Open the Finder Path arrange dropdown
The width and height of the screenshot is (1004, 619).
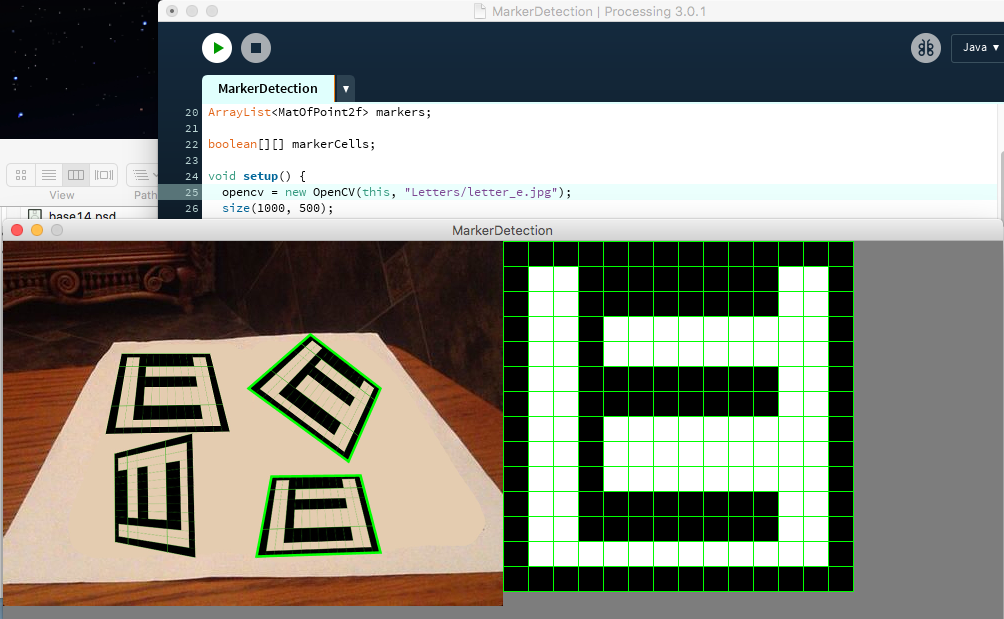click(144, 175)
